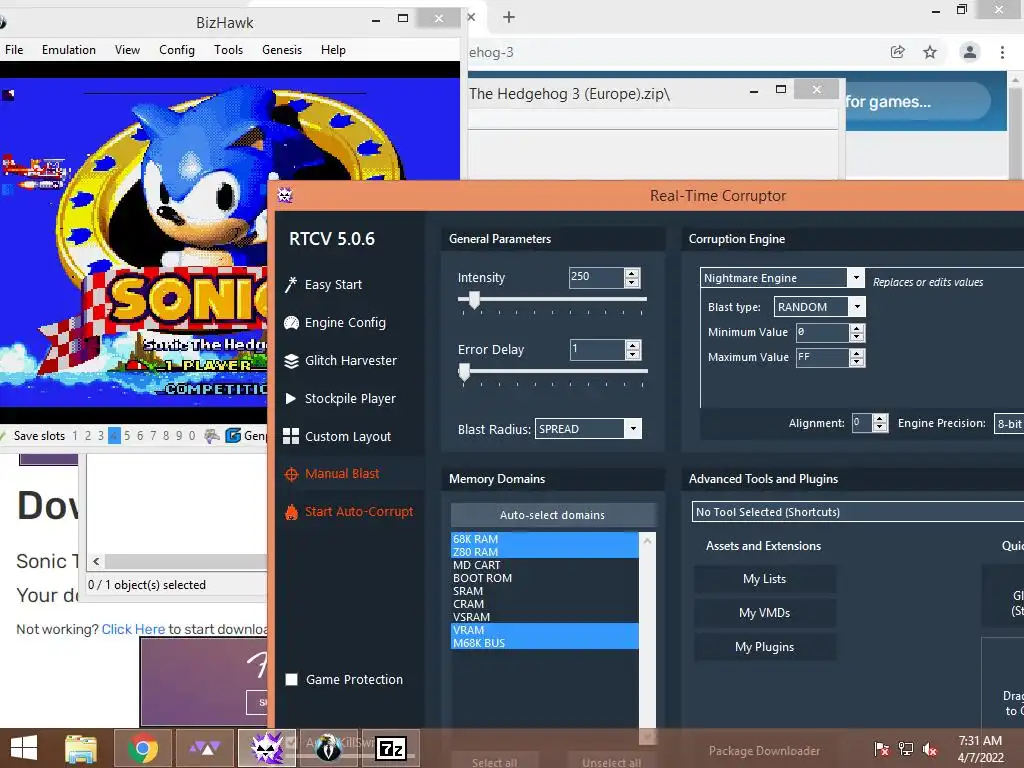Click the purple triangles taskbar icon

[204, 748]
